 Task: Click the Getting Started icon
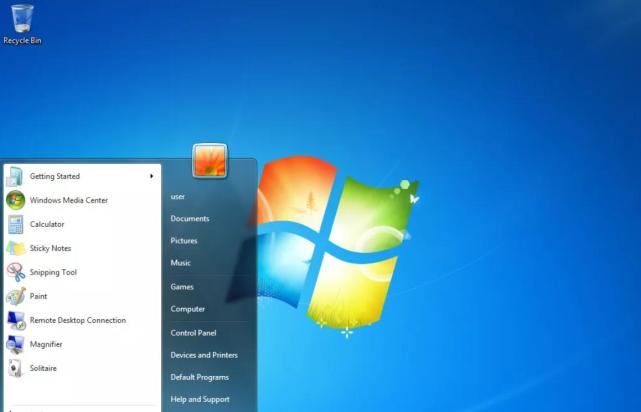pyautogui.click(x=15, y=177)
